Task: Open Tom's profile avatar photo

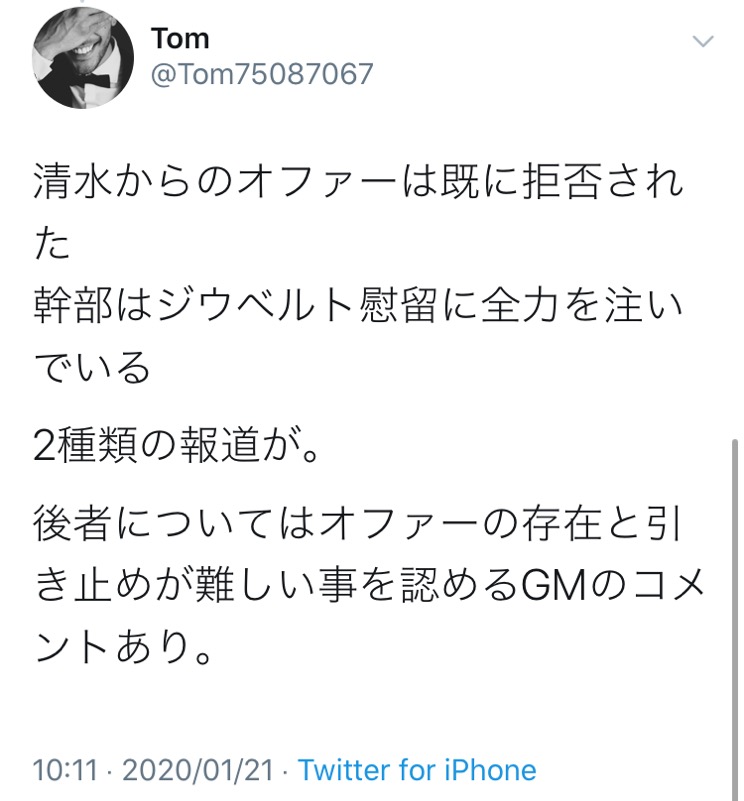Action: (83, 58)
